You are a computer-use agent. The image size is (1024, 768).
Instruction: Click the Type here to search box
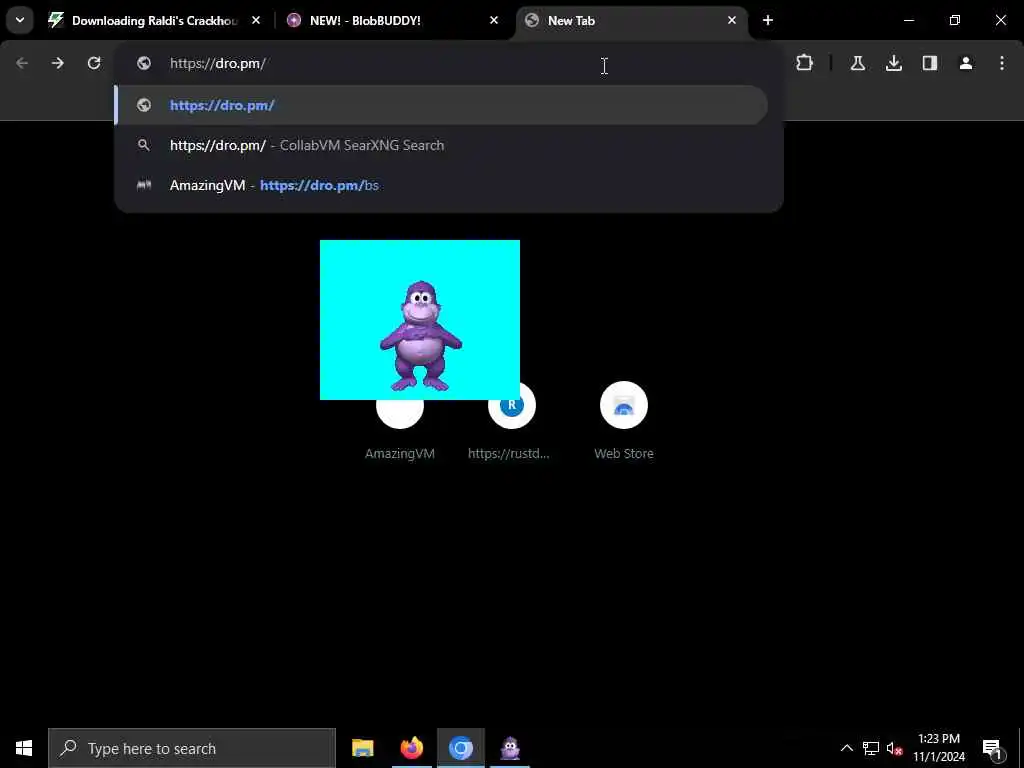coord(192,748)
